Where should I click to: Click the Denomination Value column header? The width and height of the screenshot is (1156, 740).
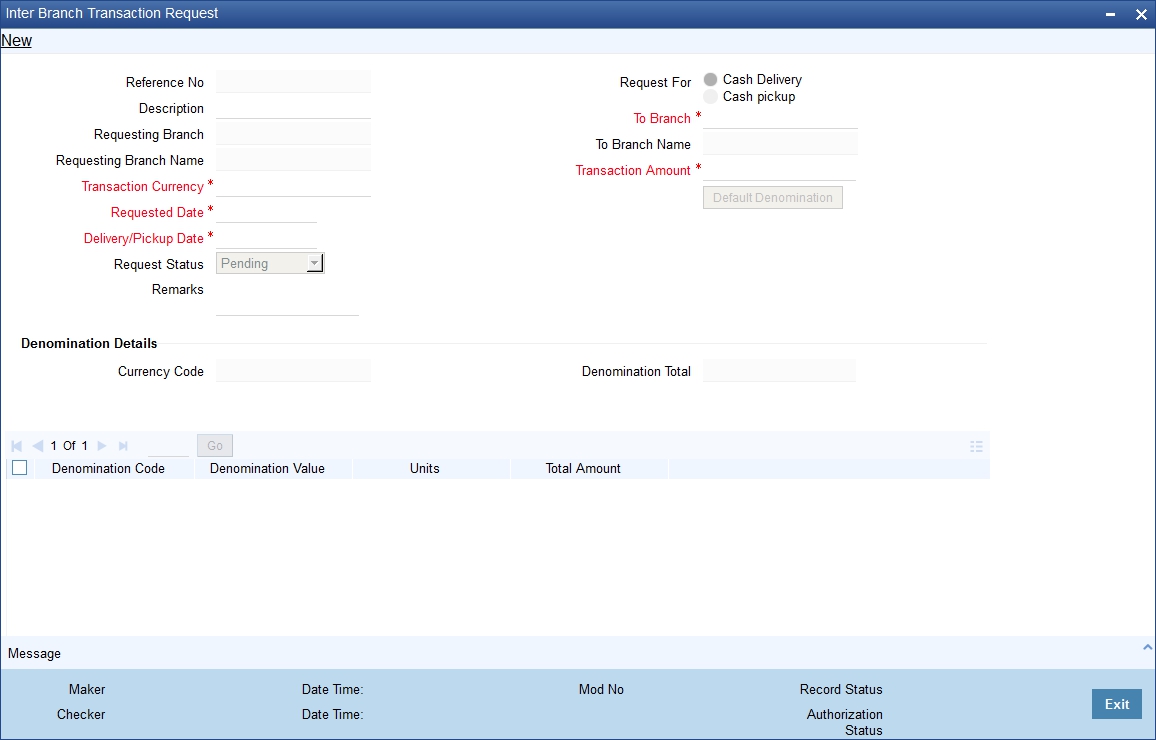(x=267, y=469)
